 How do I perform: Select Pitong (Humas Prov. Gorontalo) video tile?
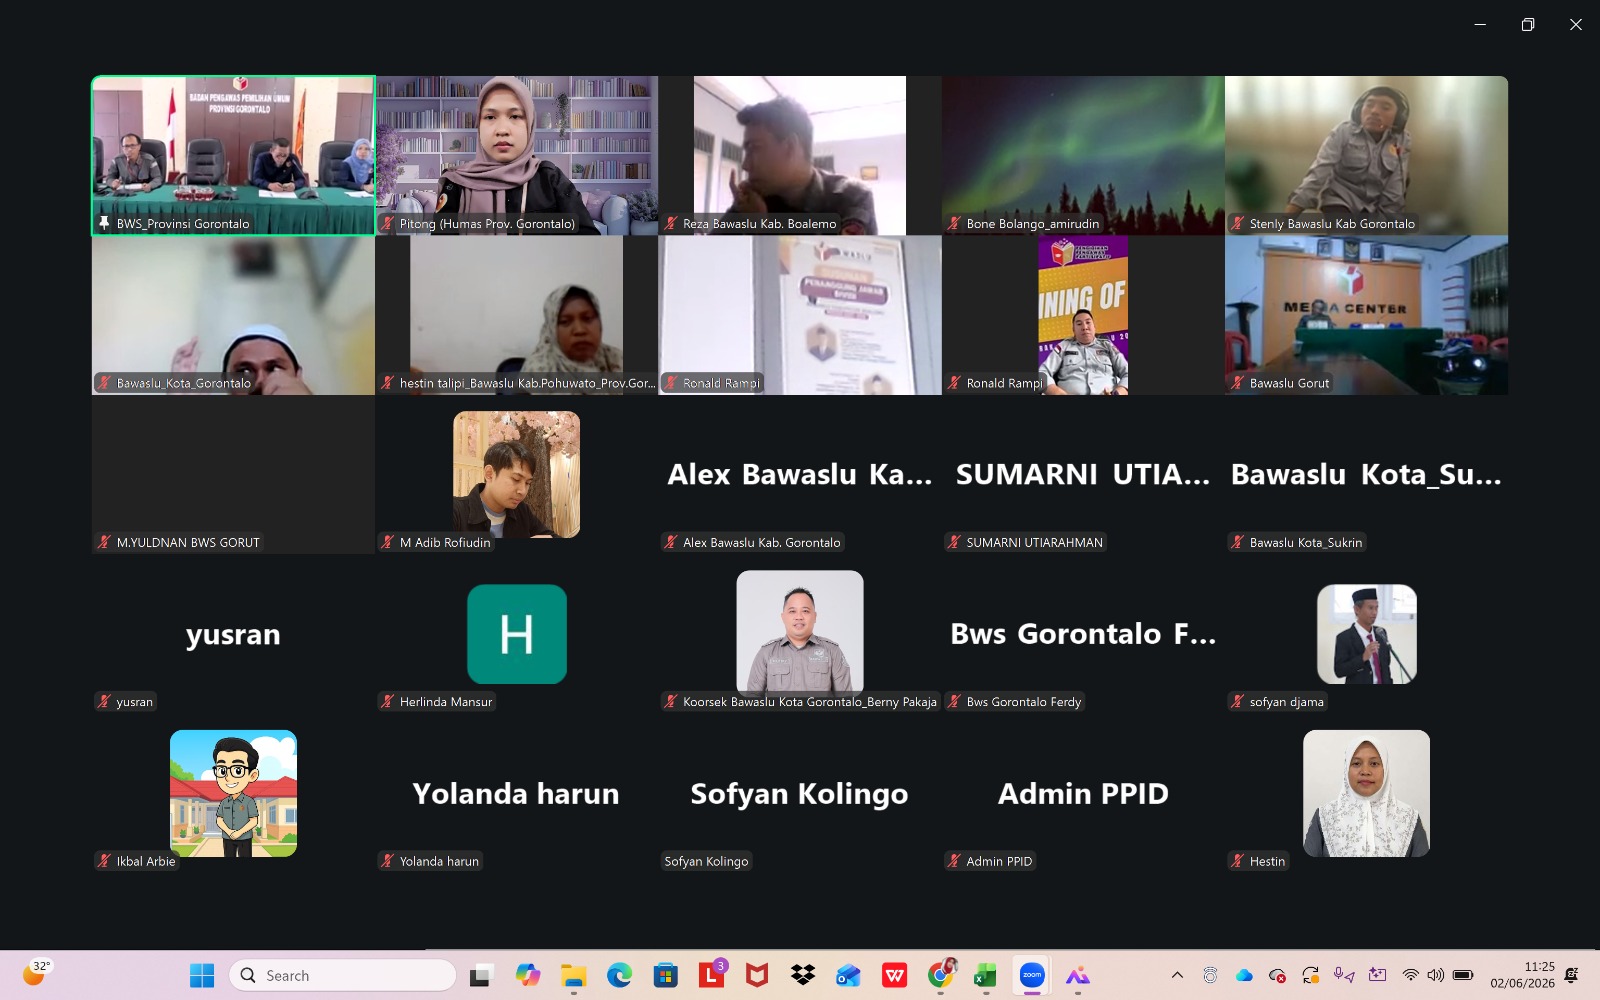[517, 155]
